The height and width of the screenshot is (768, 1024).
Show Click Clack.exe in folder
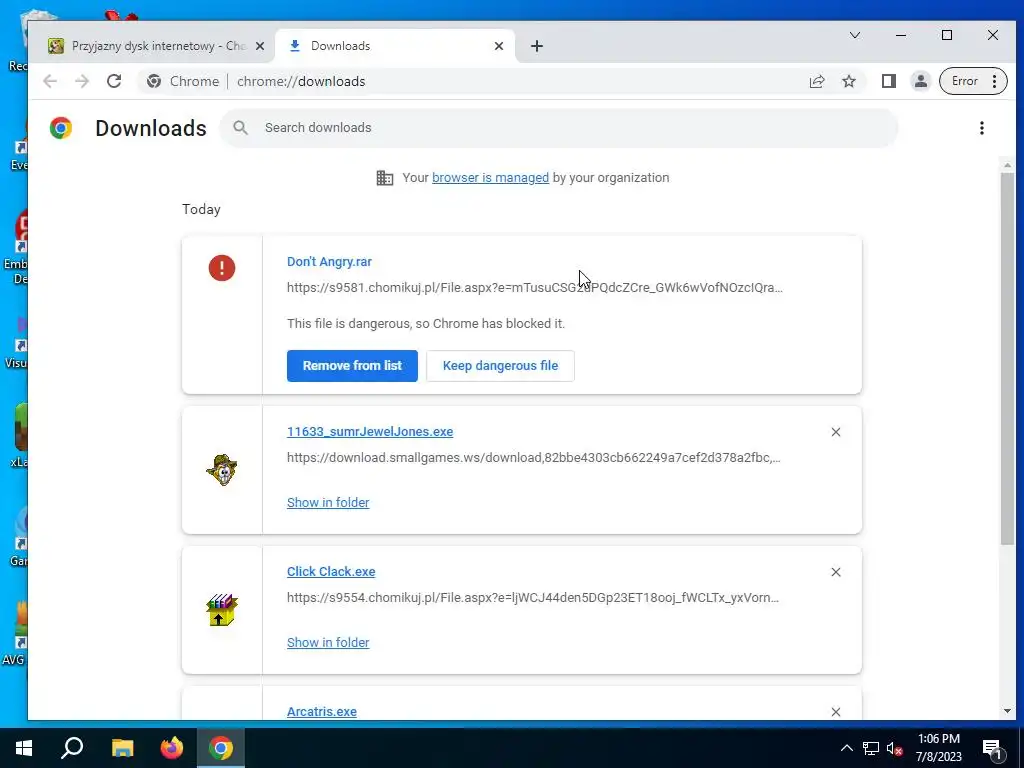click(328, 642)
